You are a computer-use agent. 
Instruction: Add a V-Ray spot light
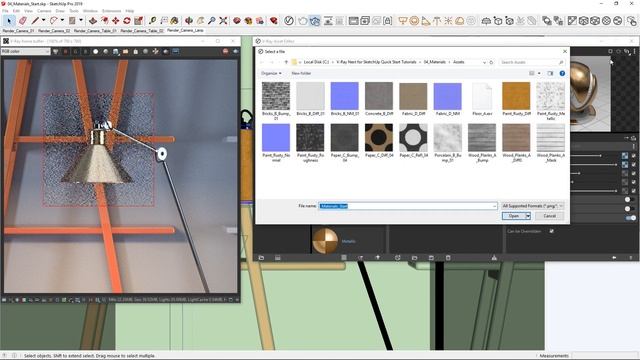[426, 20]
